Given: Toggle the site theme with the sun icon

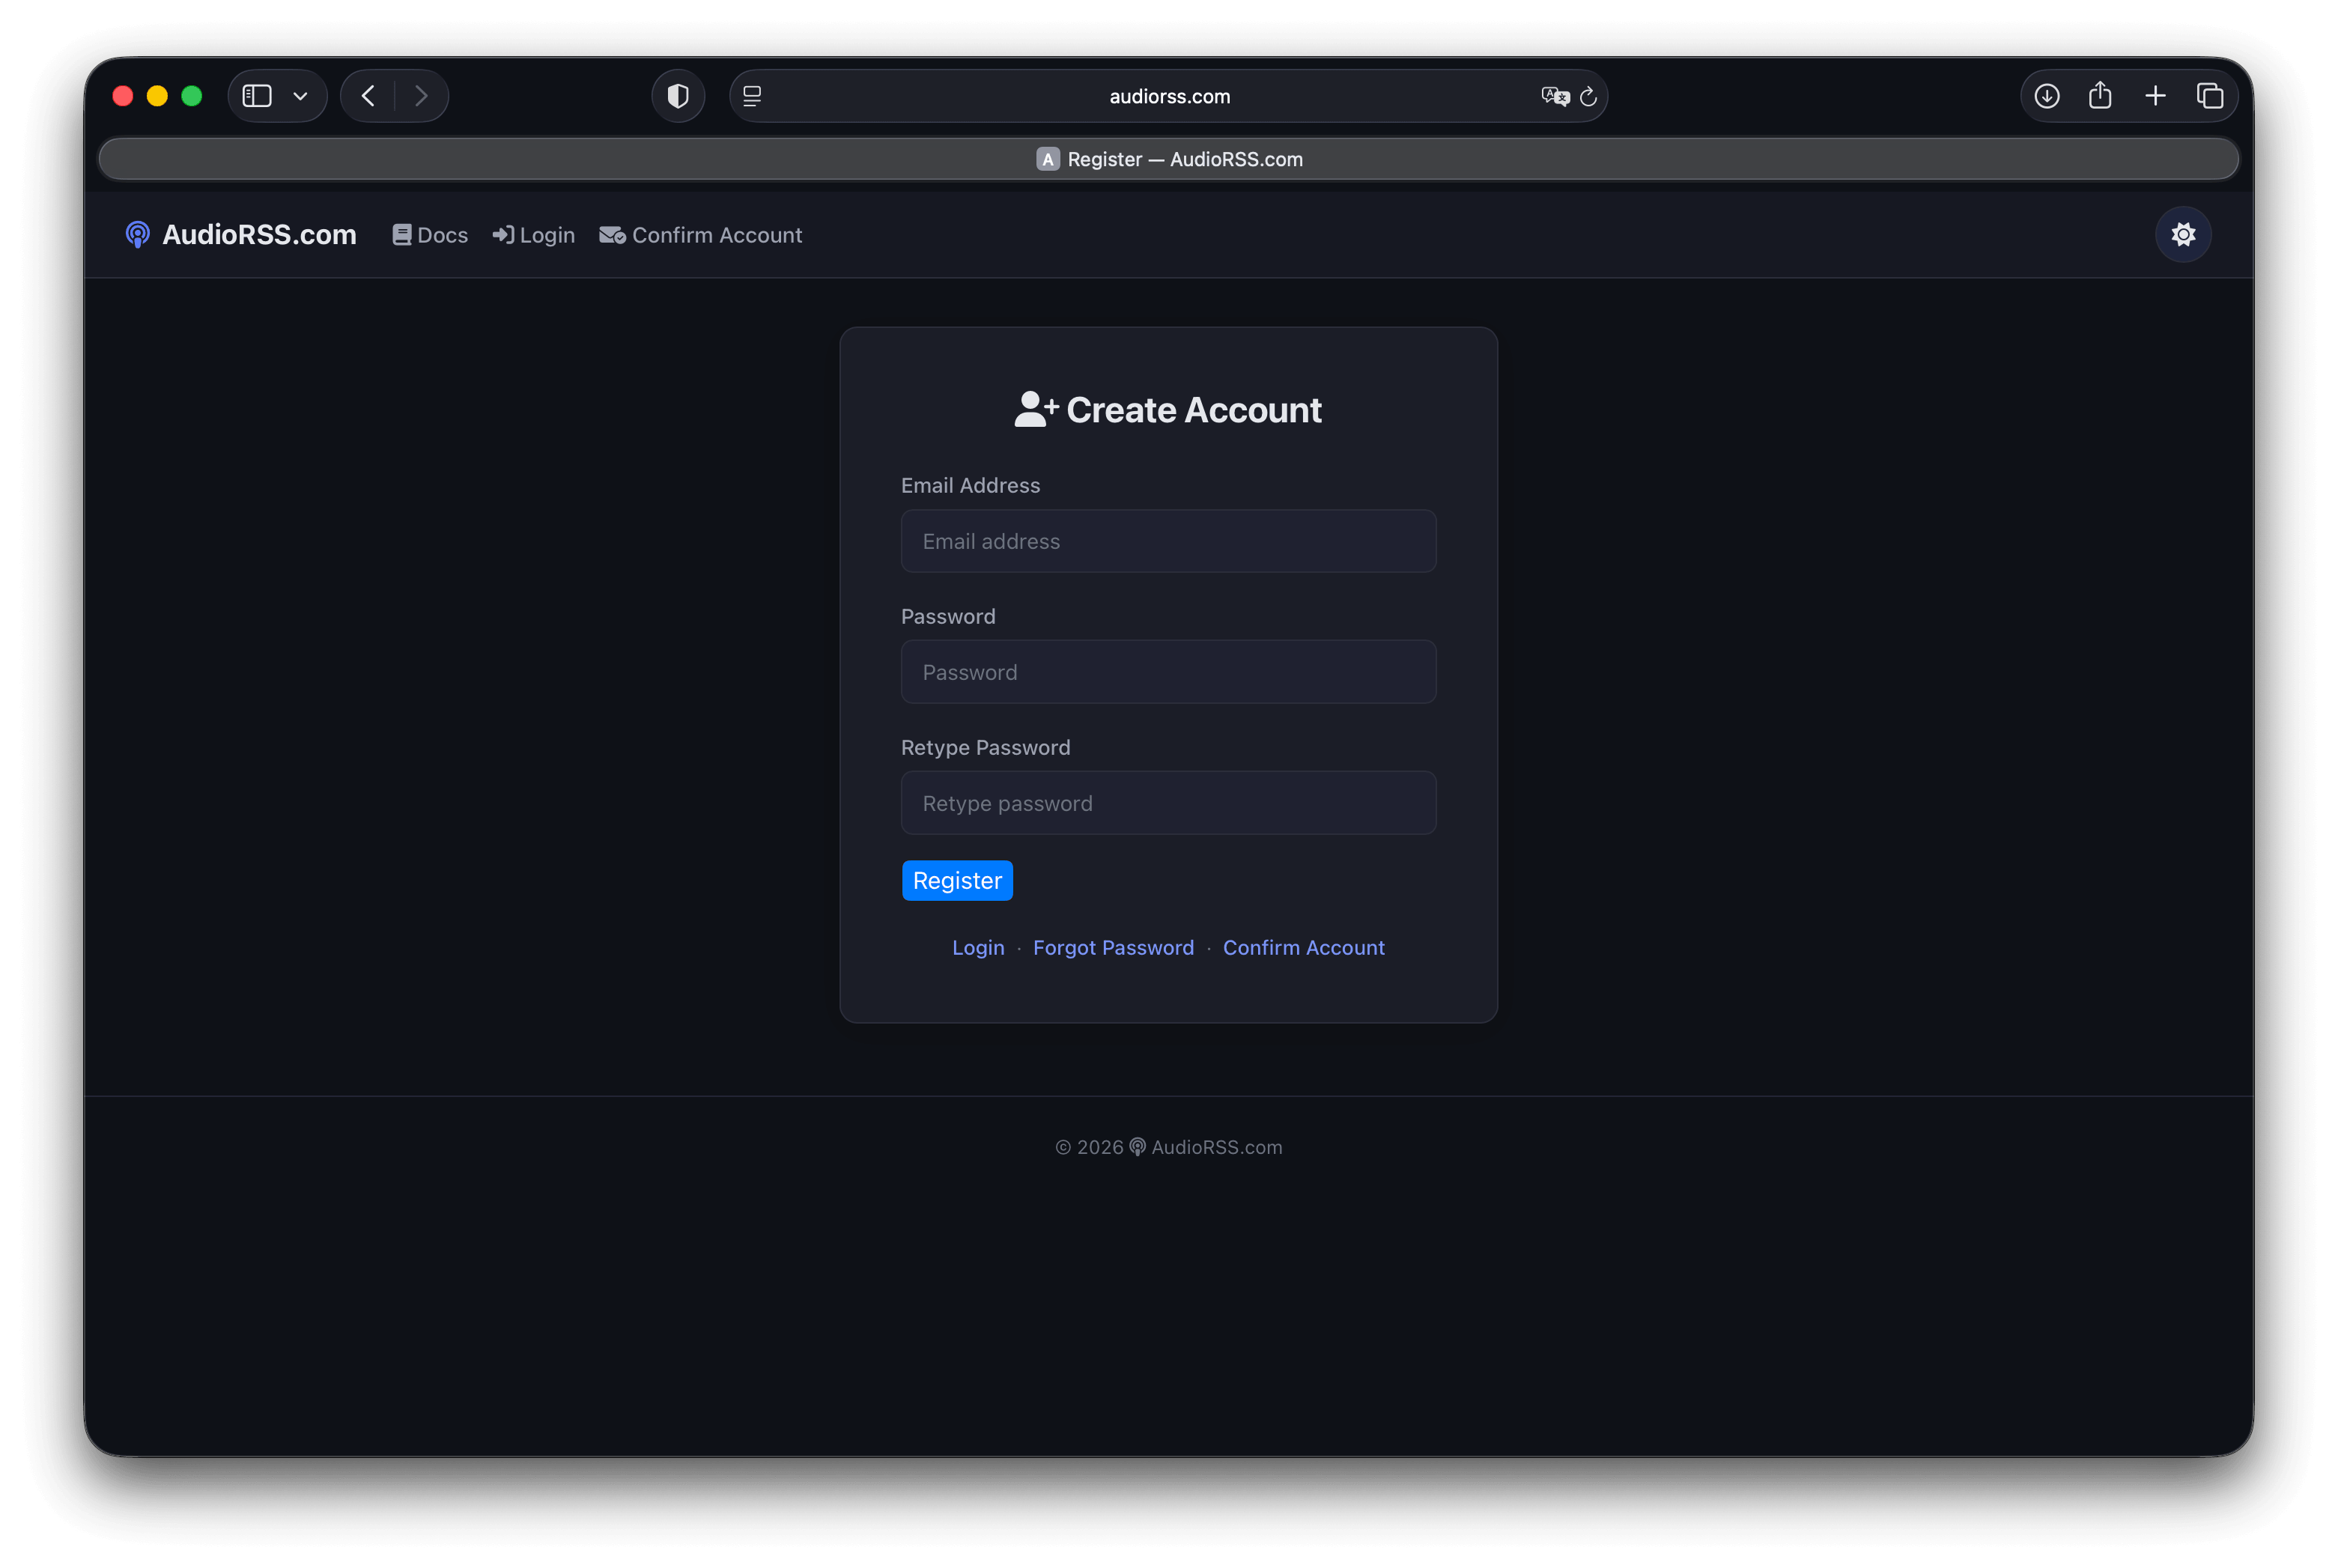Looking at the screenshot, I should click(2183, 234).
